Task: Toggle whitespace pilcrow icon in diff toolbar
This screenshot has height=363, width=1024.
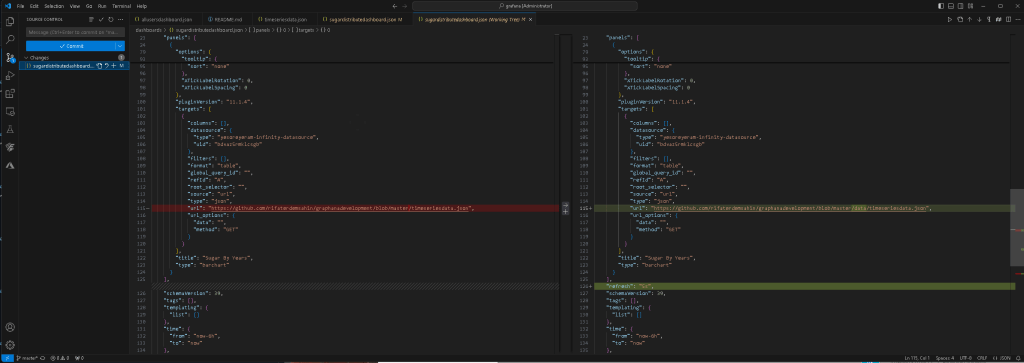Action: pyautogui.click(x=988, y=20)
